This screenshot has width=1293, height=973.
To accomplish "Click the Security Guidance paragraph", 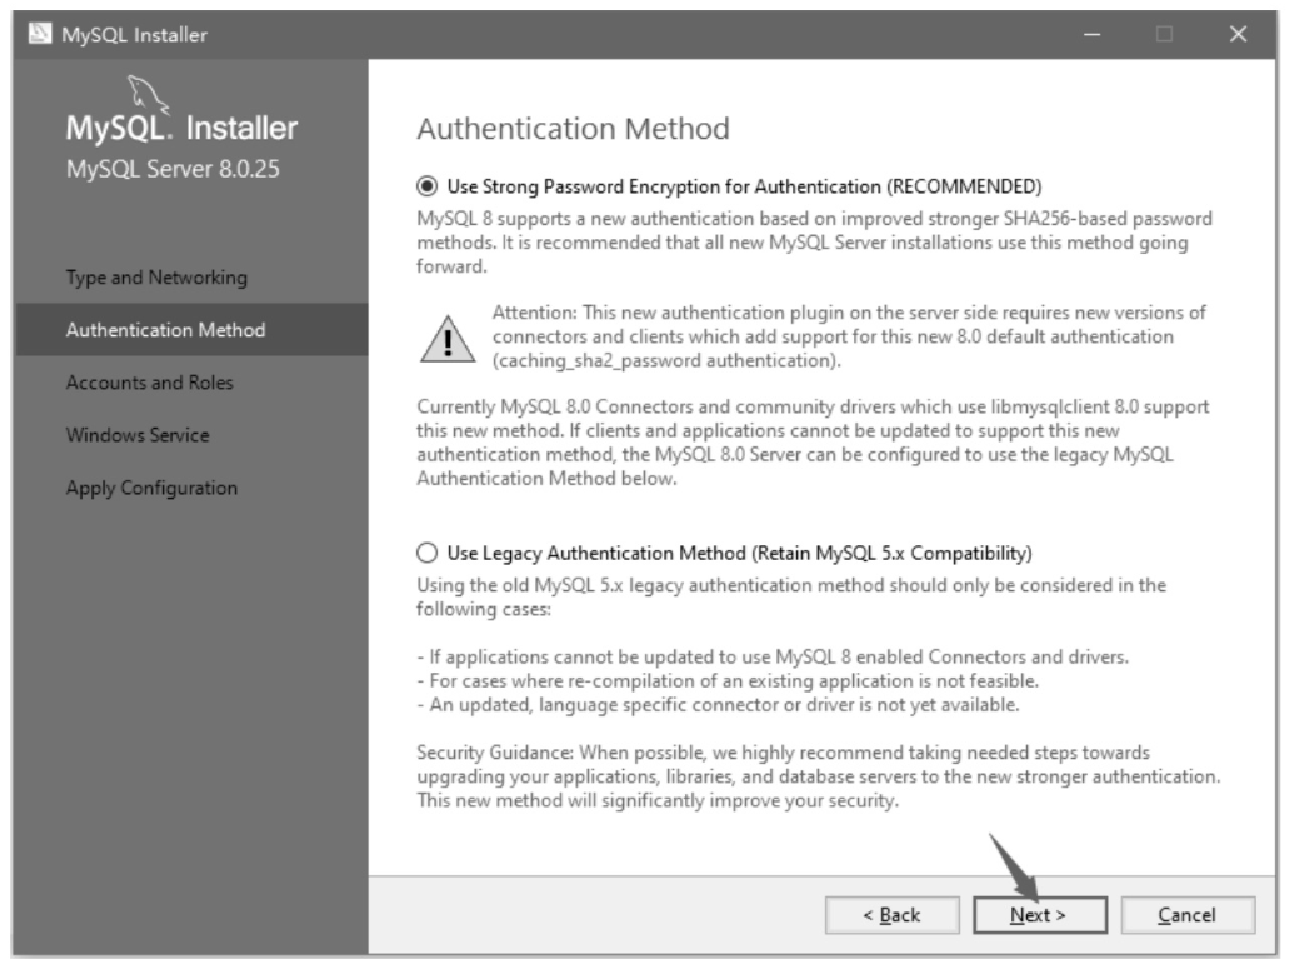I will click(818, 777).
